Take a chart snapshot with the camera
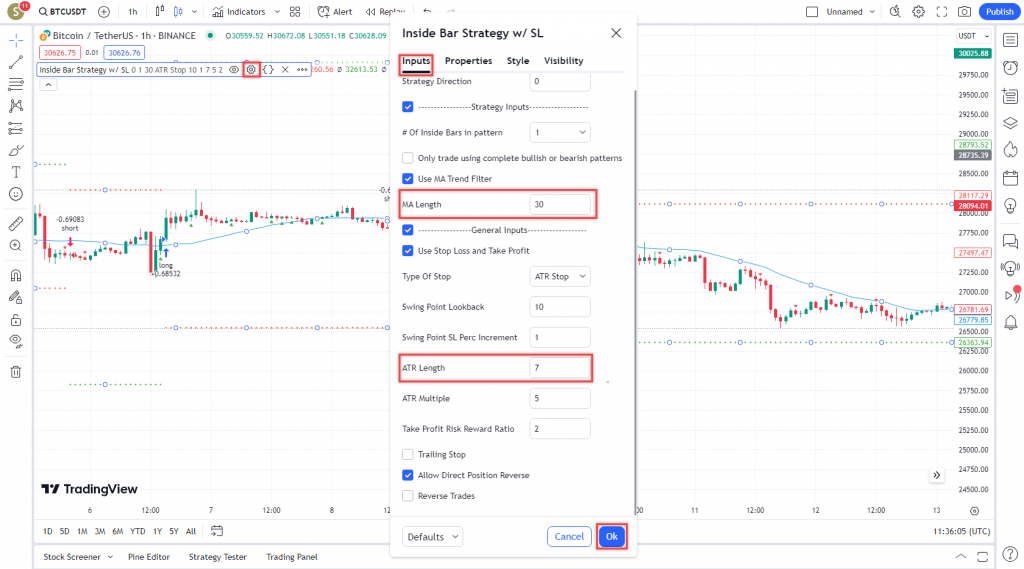 (964, 12)
